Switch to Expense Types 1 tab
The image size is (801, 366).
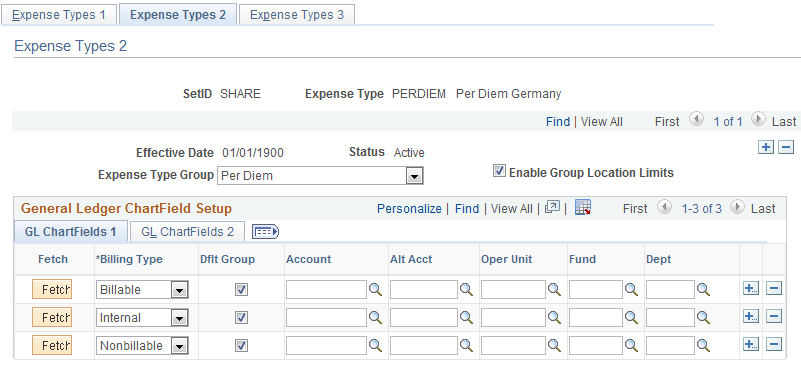pyautogui.click(x=59, y=14)
